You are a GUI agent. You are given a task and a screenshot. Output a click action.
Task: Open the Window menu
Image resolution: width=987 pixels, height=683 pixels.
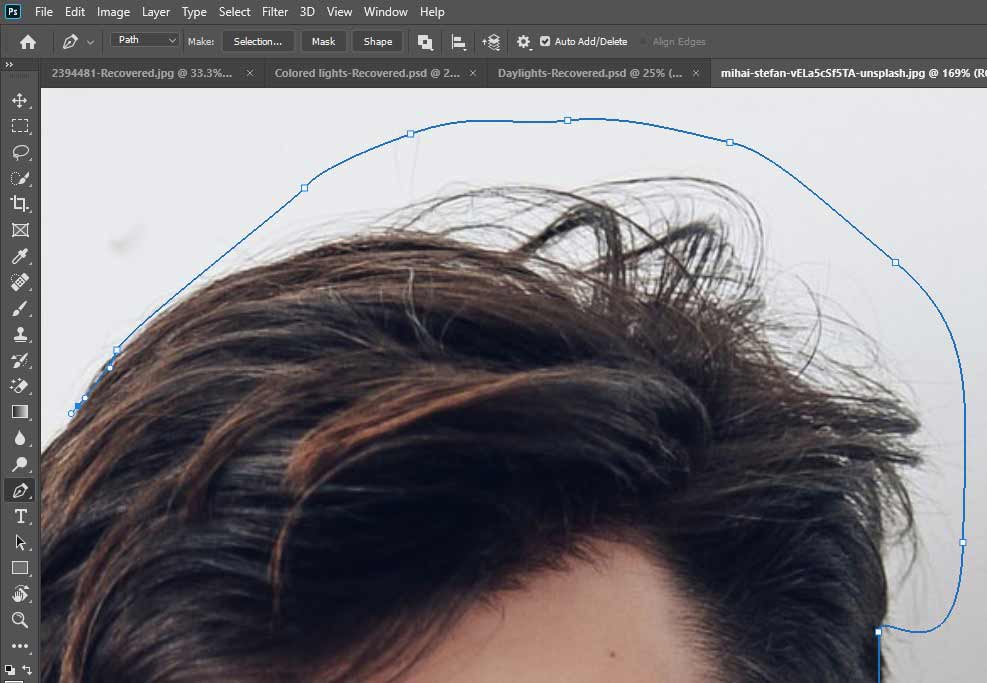pos(385,12)
